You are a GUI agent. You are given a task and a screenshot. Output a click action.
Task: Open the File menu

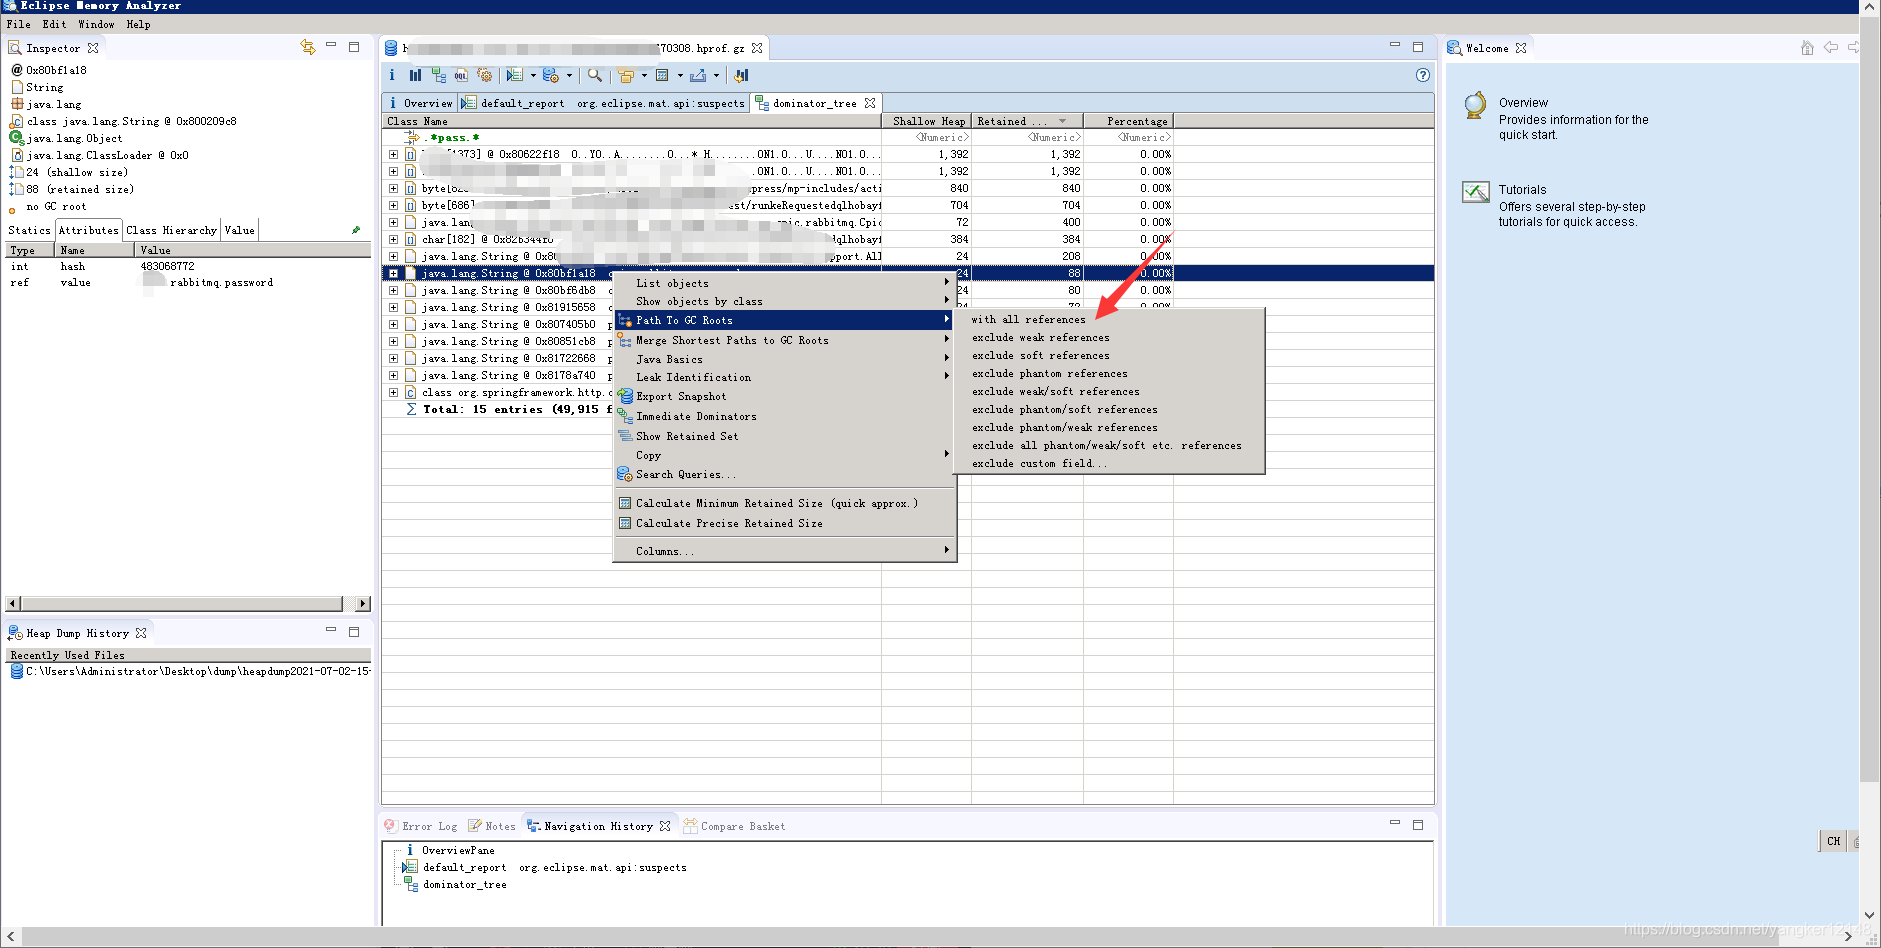coord(18,24)
